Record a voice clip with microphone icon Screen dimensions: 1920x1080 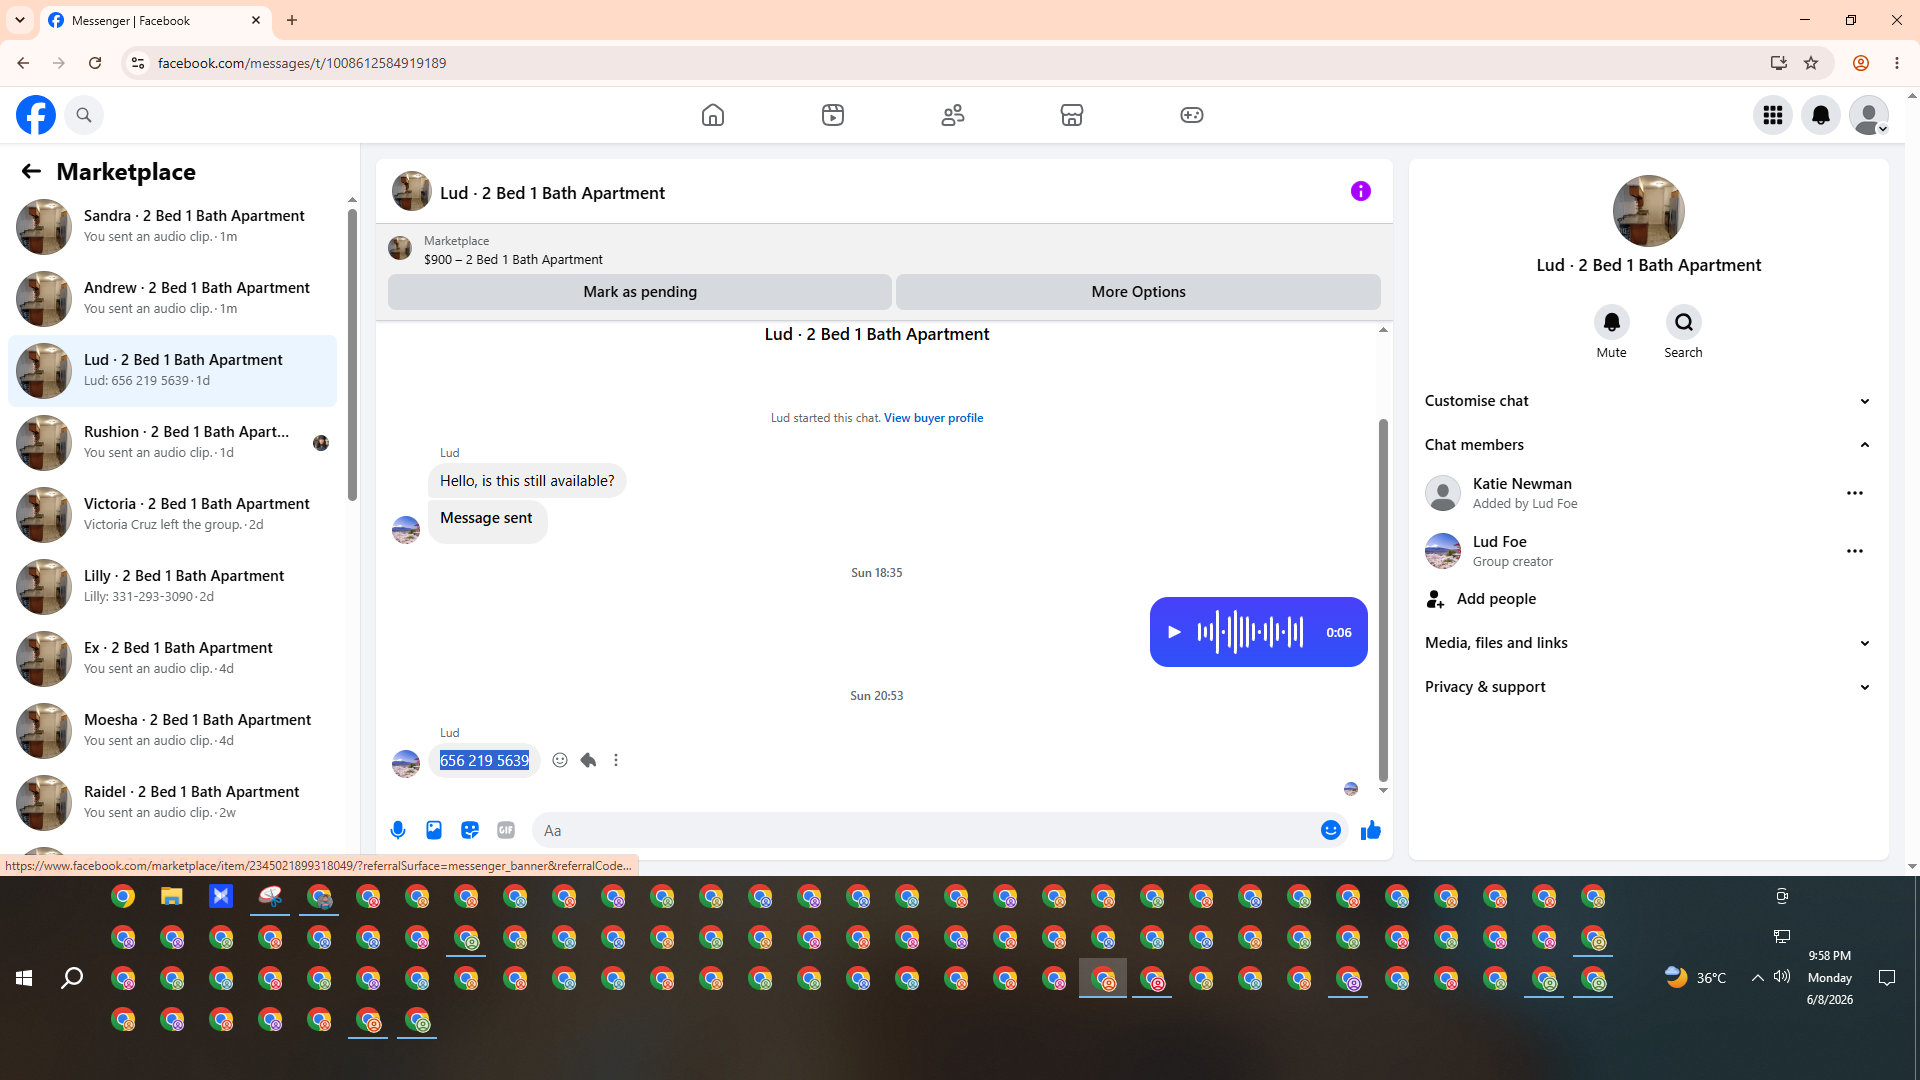point(398,830)
